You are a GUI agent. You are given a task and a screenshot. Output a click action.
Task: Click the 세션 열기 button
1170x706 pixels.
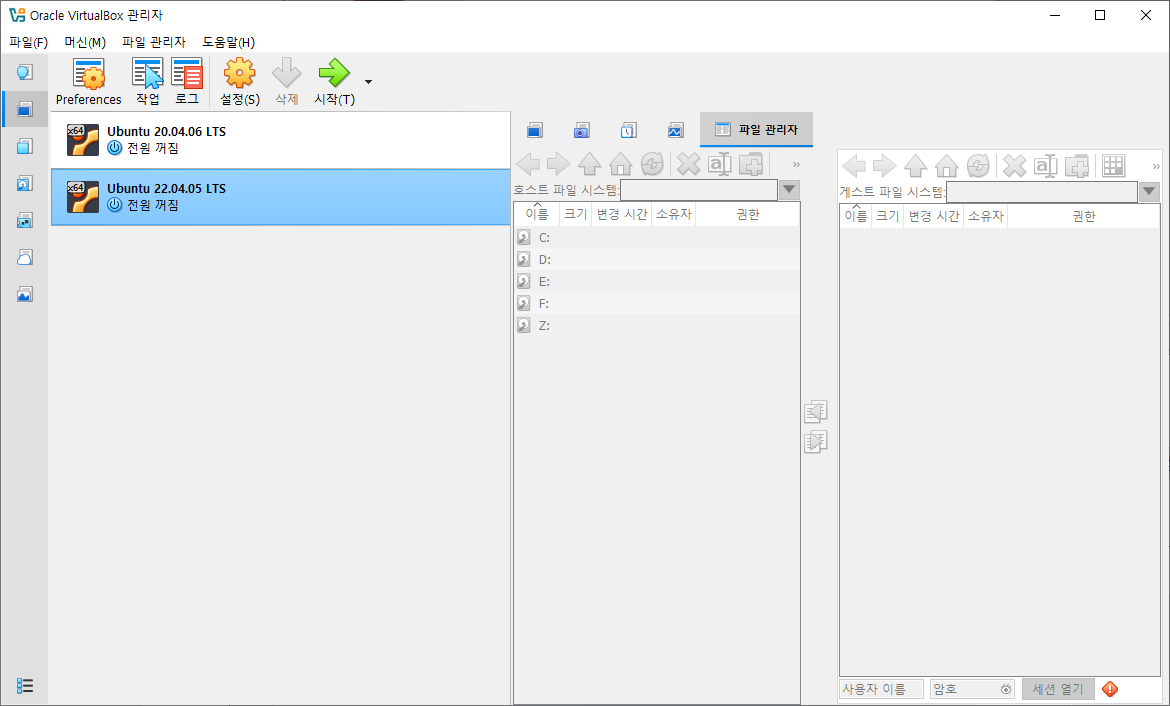pos(1057,689)
